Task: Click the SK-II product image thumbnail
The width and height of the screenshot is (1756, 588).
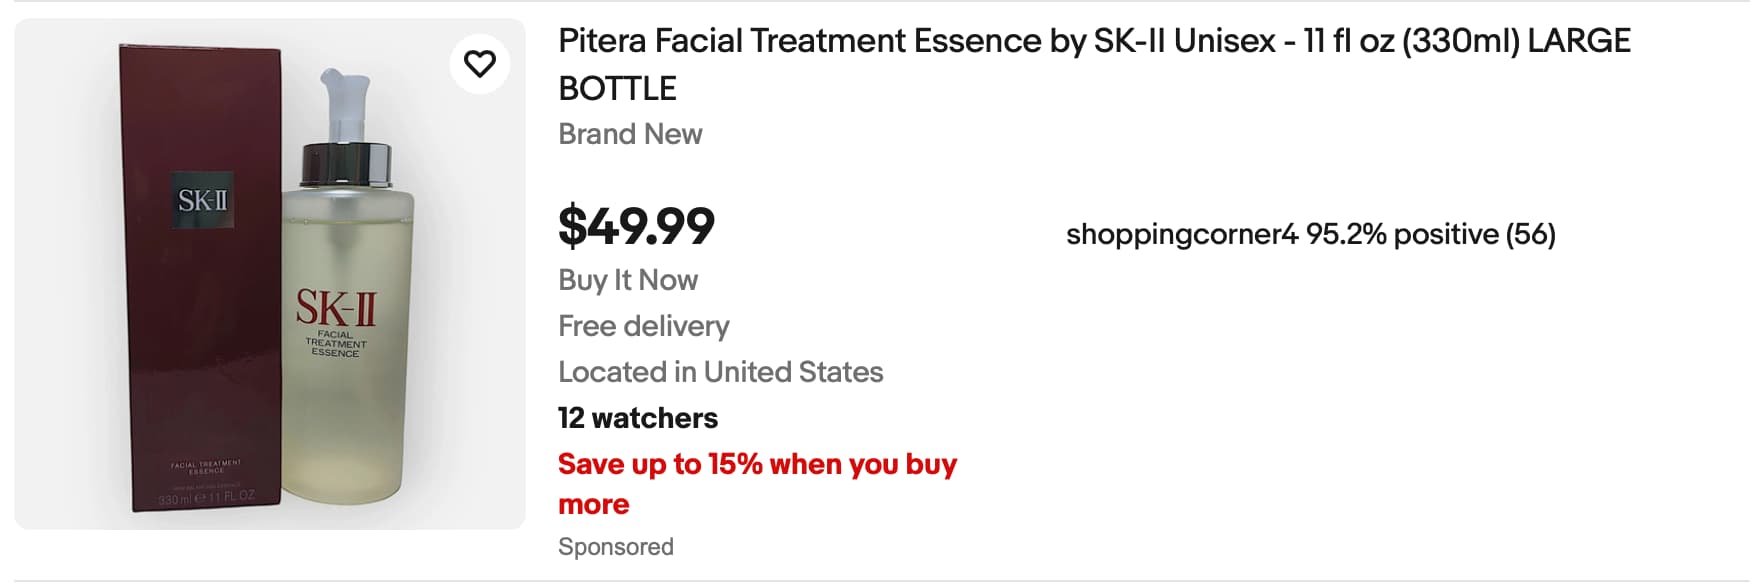Action: [x=269, y=274]
